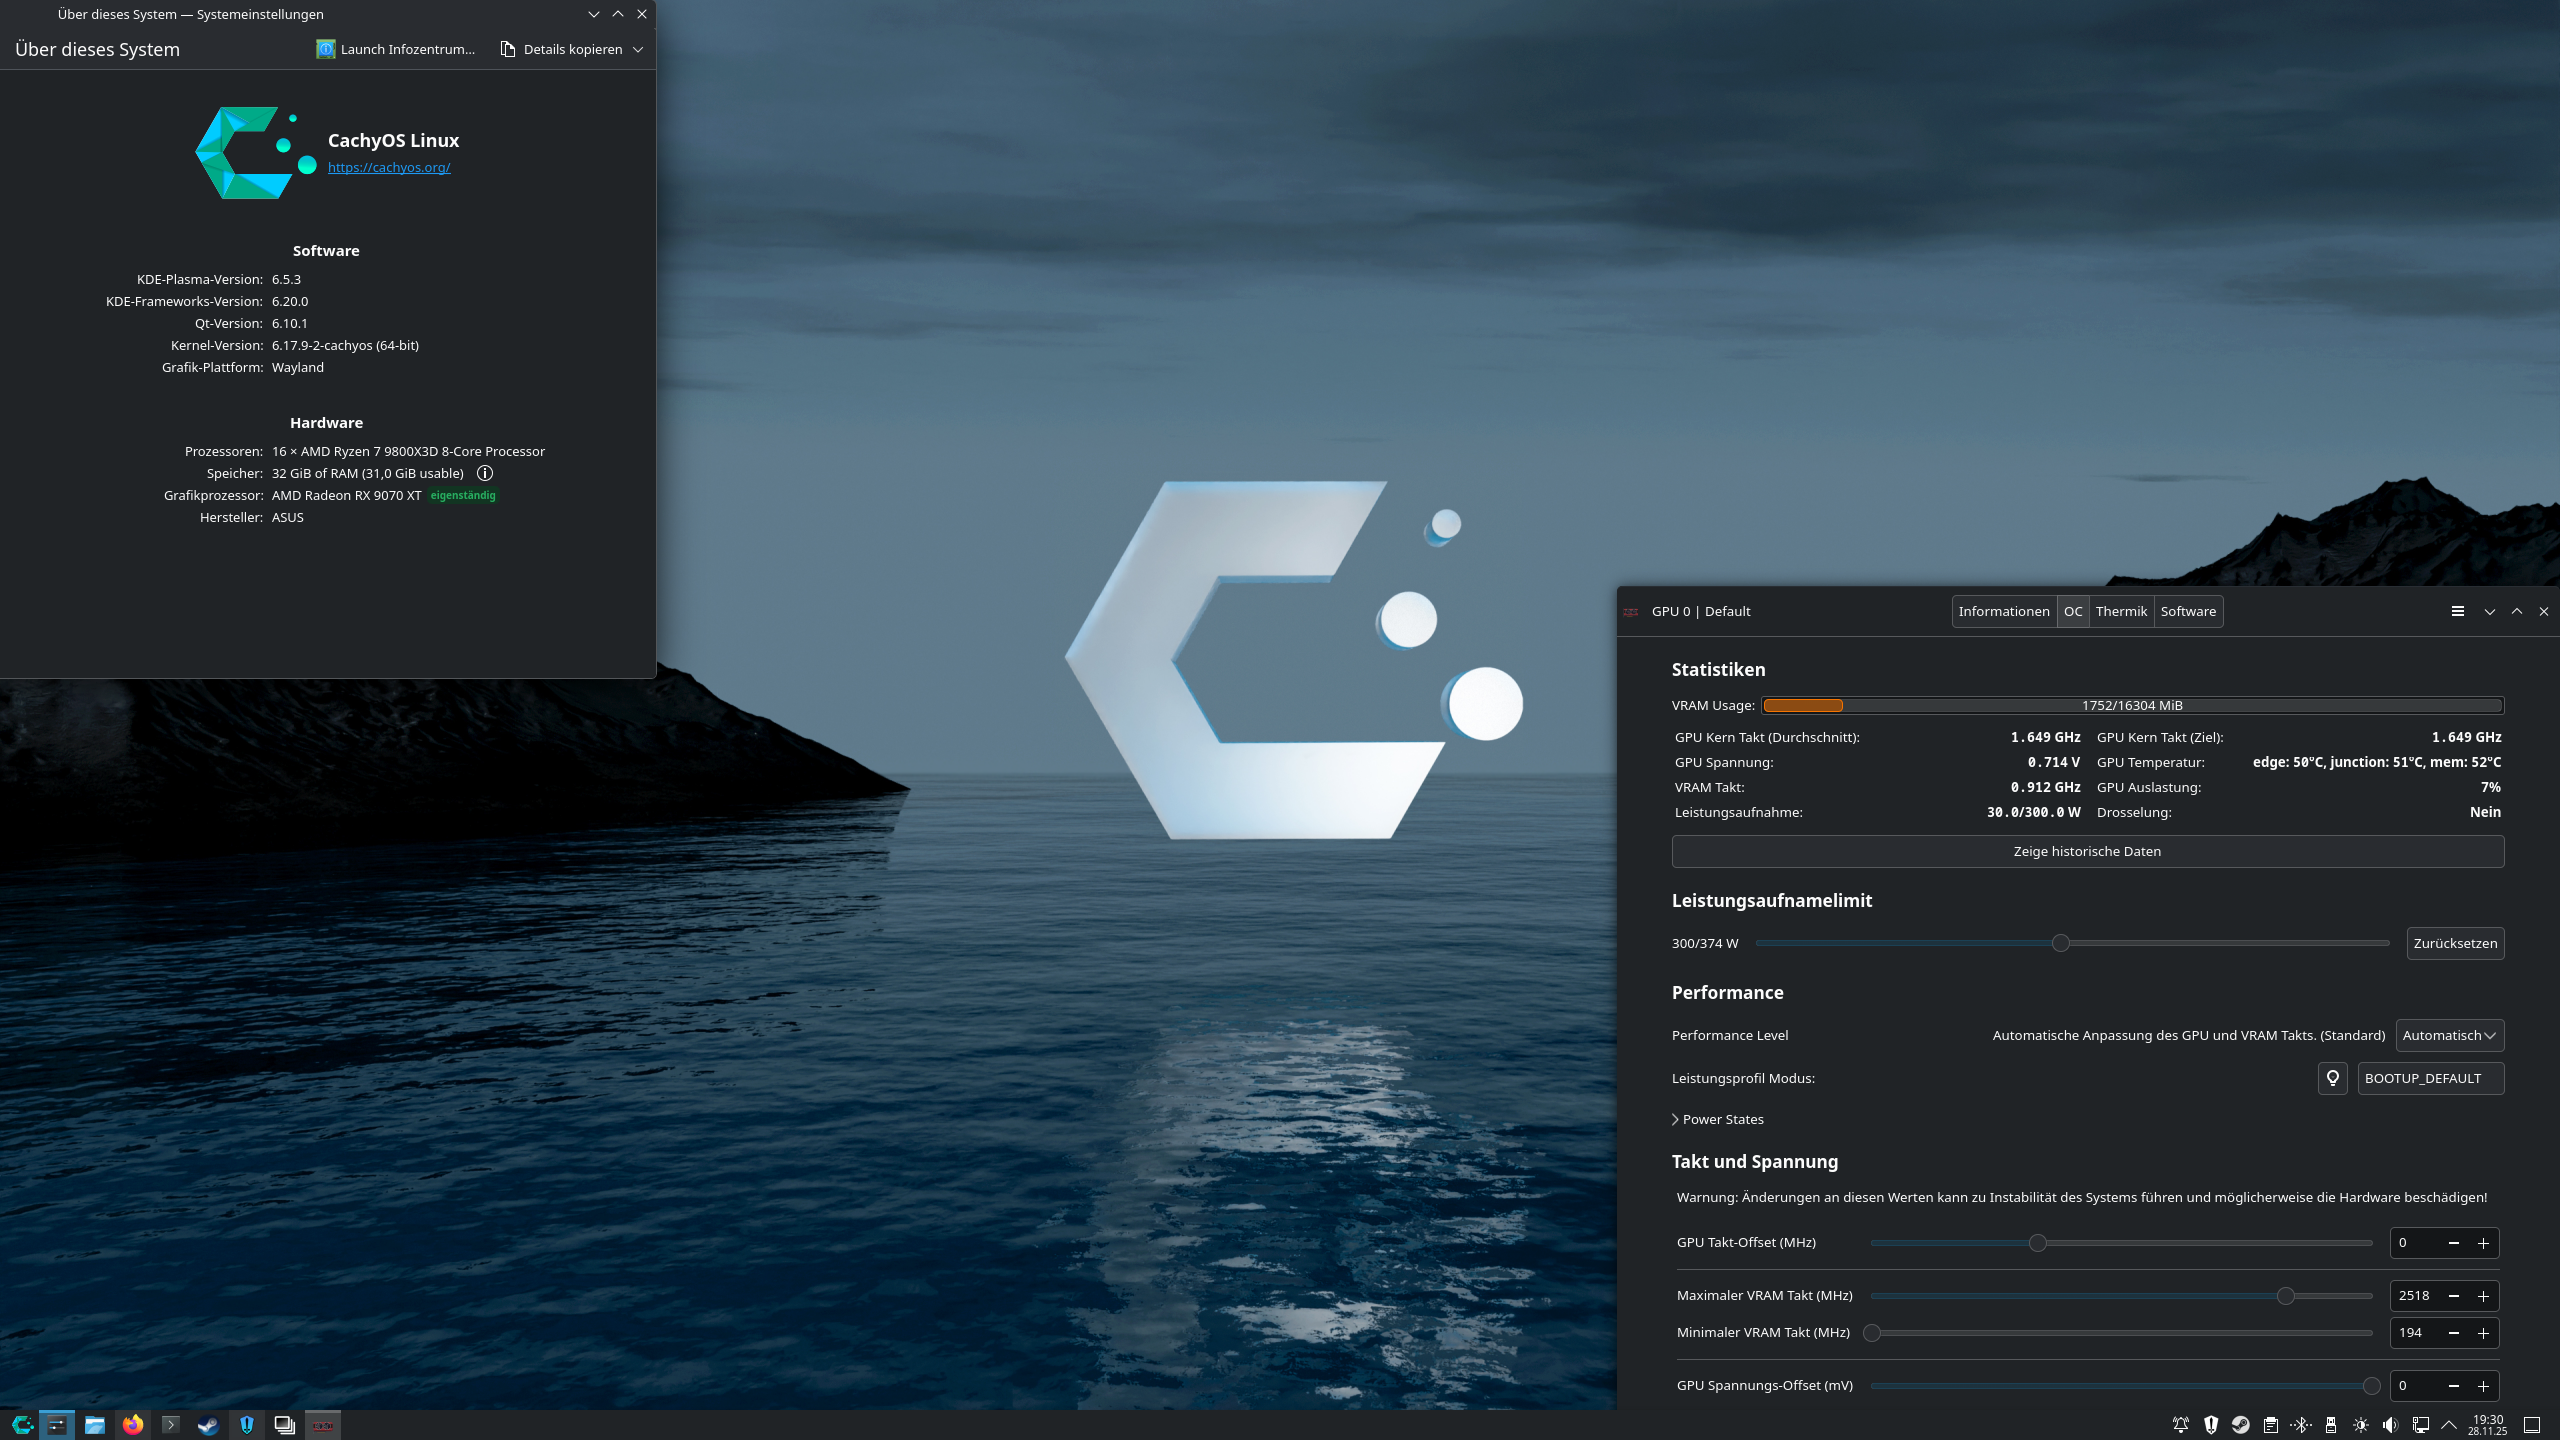Open Bluetooth settings in the system tray
The height and width of the screenshot is (1440, 2560).
click(x=2300, y=1425)
